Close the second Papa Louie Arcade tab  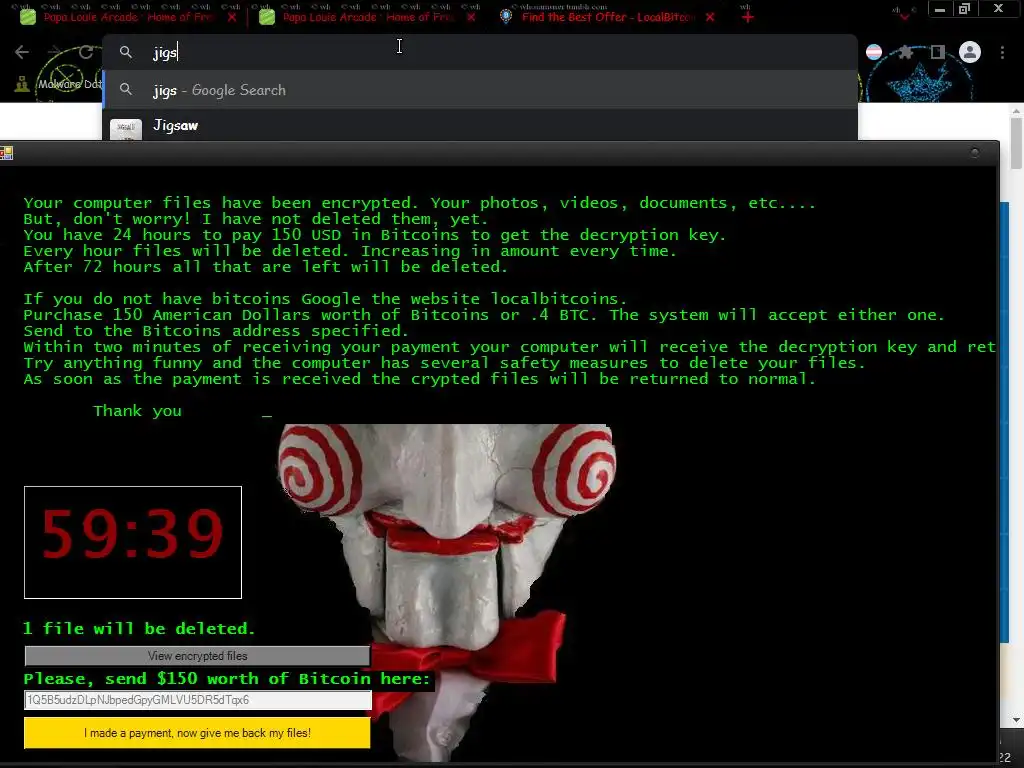pos(471,17)
